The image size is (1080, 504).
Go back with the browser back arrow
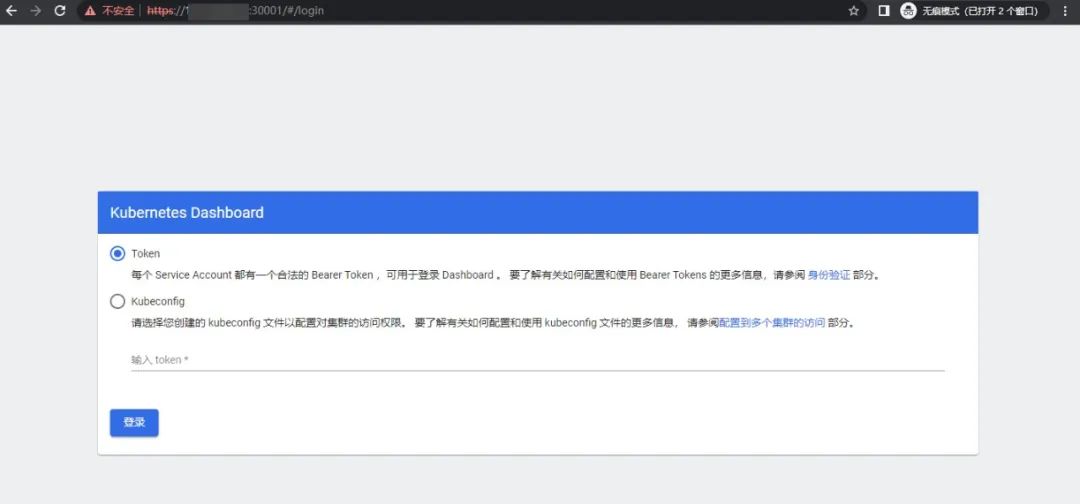tap(12, 11)
